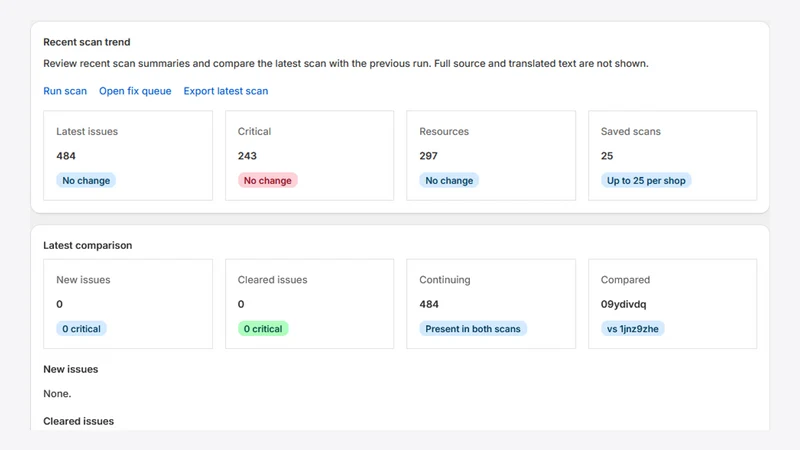Click the Saved scans card label
Screen dimensions: 800x450
pyautogui.click(x=631, y=131)
